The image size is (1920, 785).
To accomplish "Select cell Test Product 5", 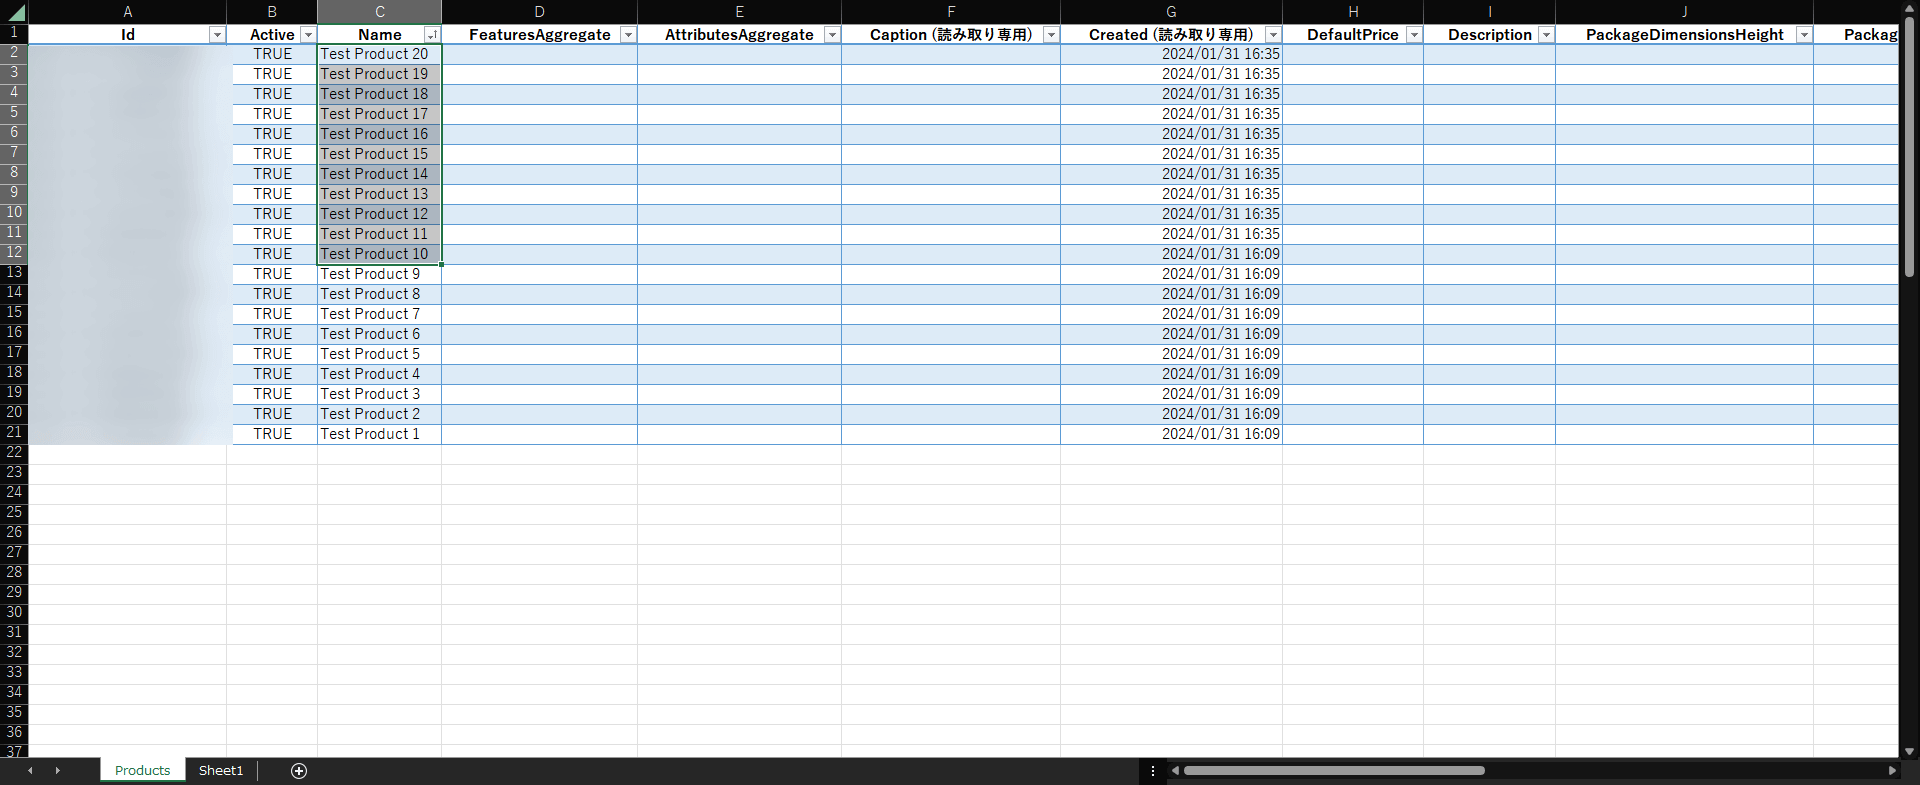I will [x=380, y=354].
